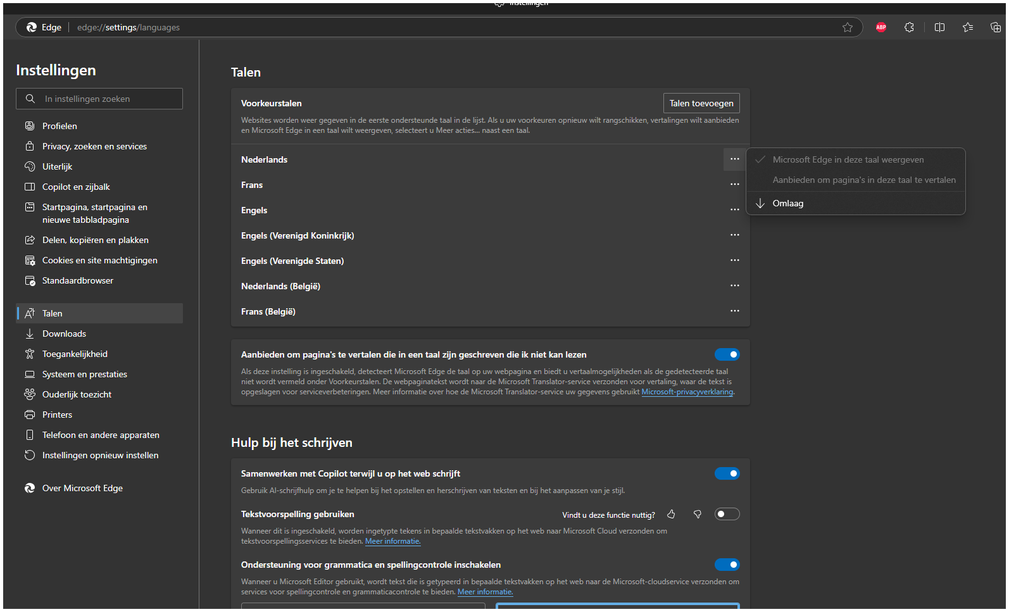
Task: Click the Ouderlijk toezicht family icon
Action: pyautogui.click(x=30, y=394)
